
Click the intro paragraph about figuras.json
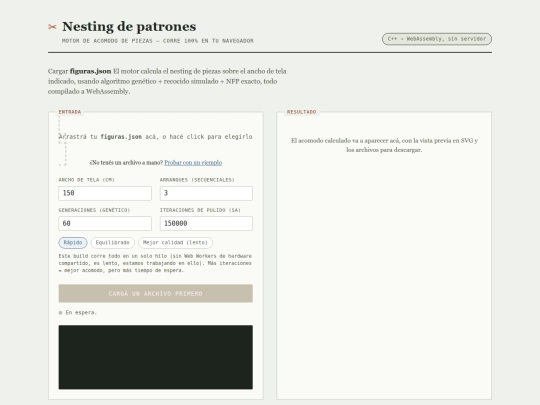coord(167,81)
